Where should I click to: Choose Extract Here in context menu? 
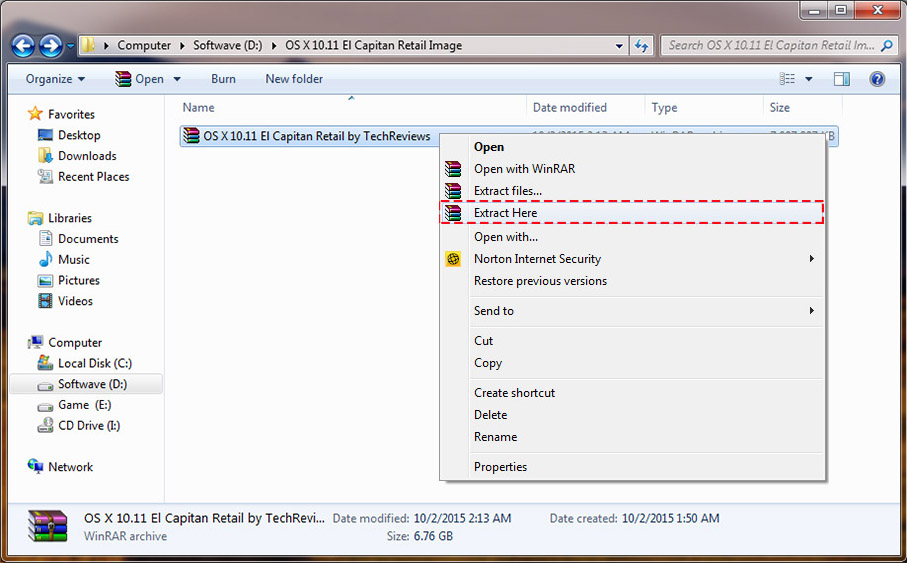pyautogui.click(x=632, y=212)
